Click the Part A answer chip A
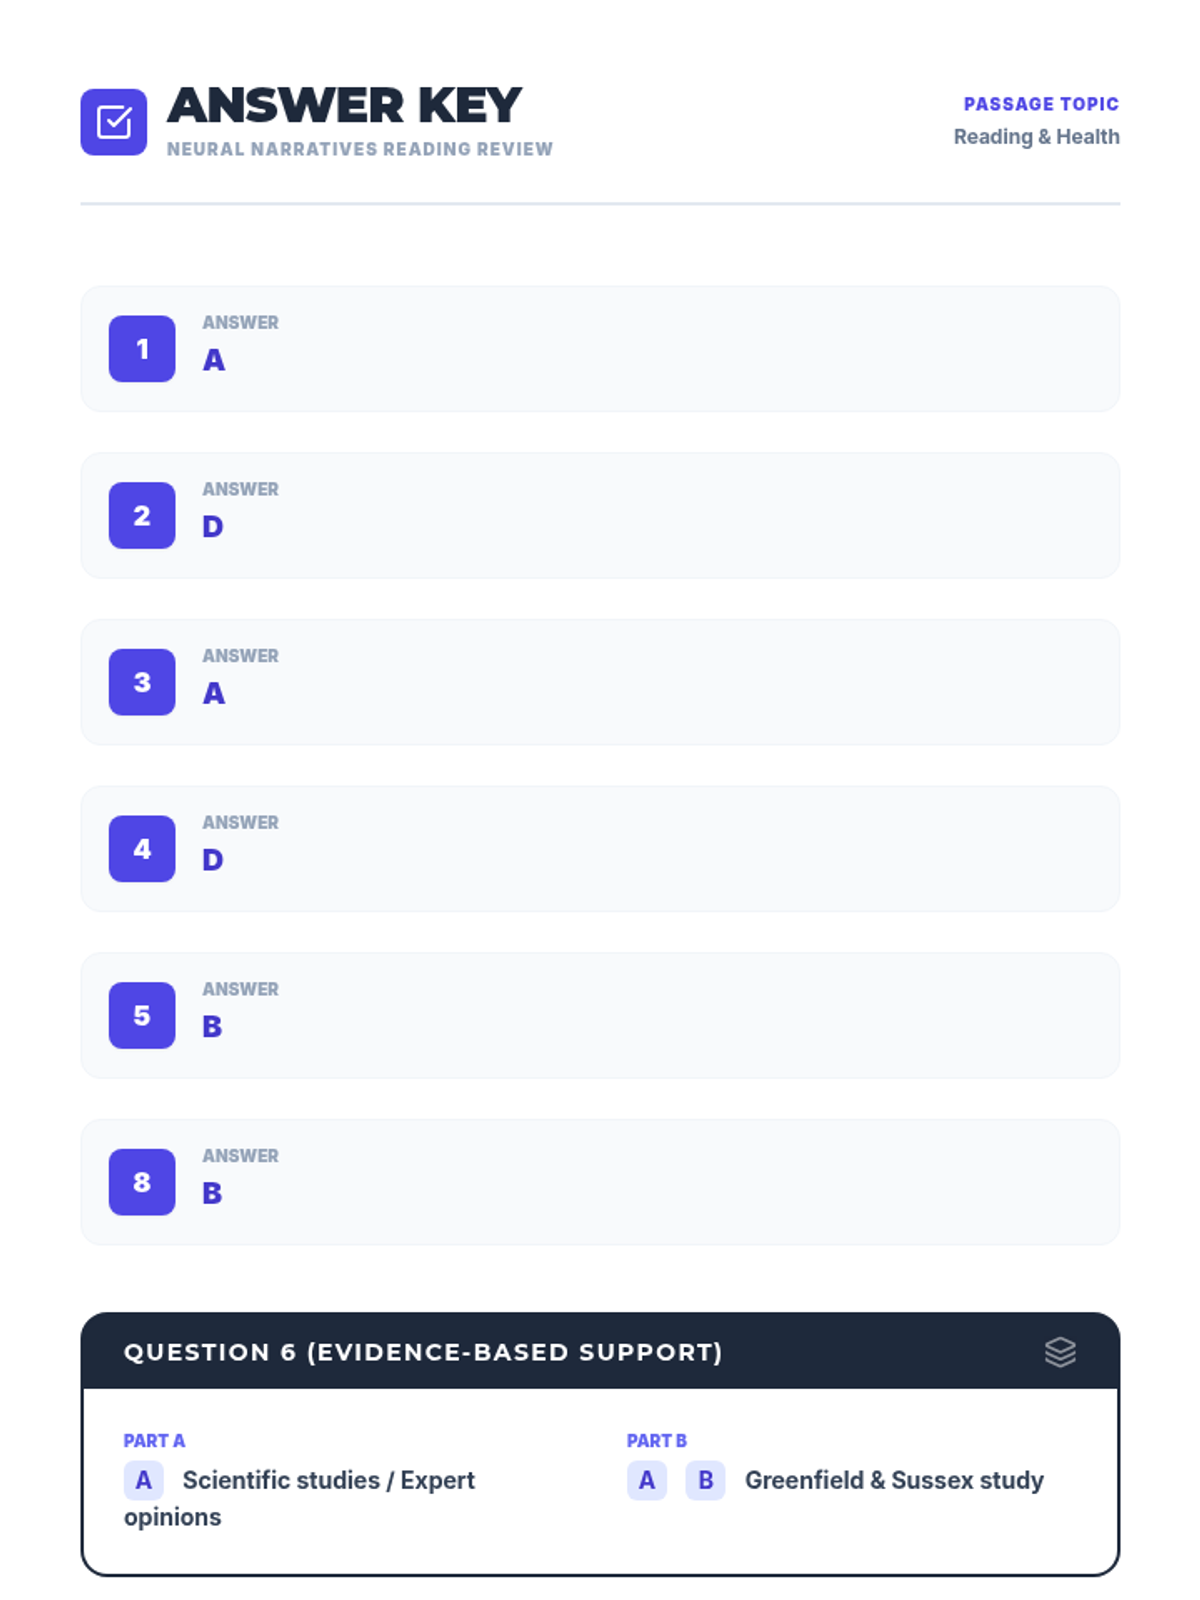 (143, 1480)
